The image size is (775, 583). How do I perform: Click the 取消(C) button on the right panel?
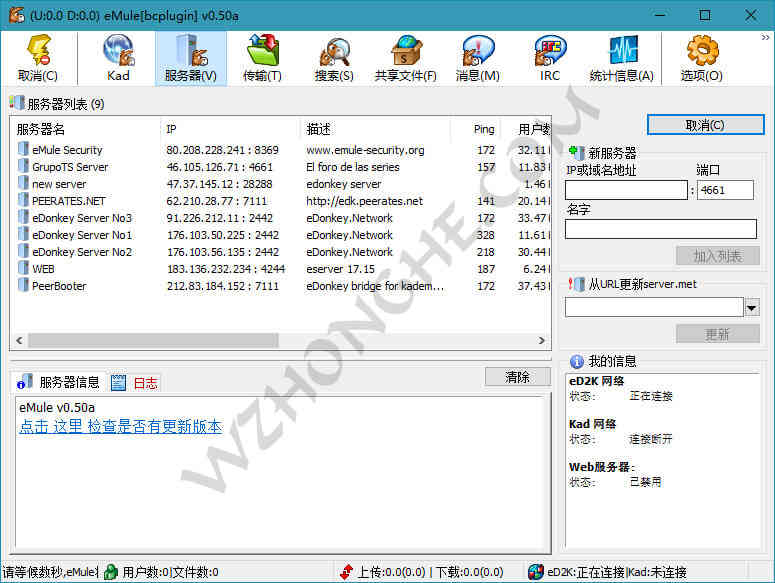(705, 125)
